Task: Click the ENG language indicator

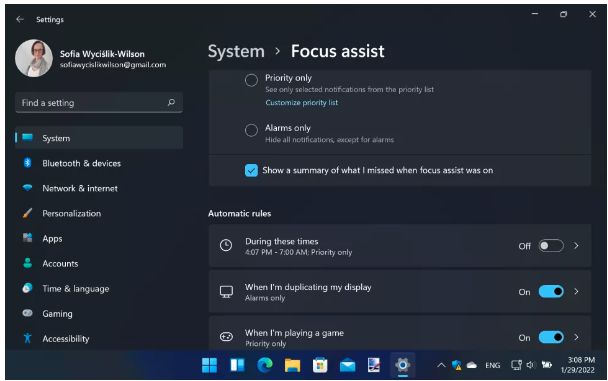Action: pyautogui.click(x=492, y=365)
